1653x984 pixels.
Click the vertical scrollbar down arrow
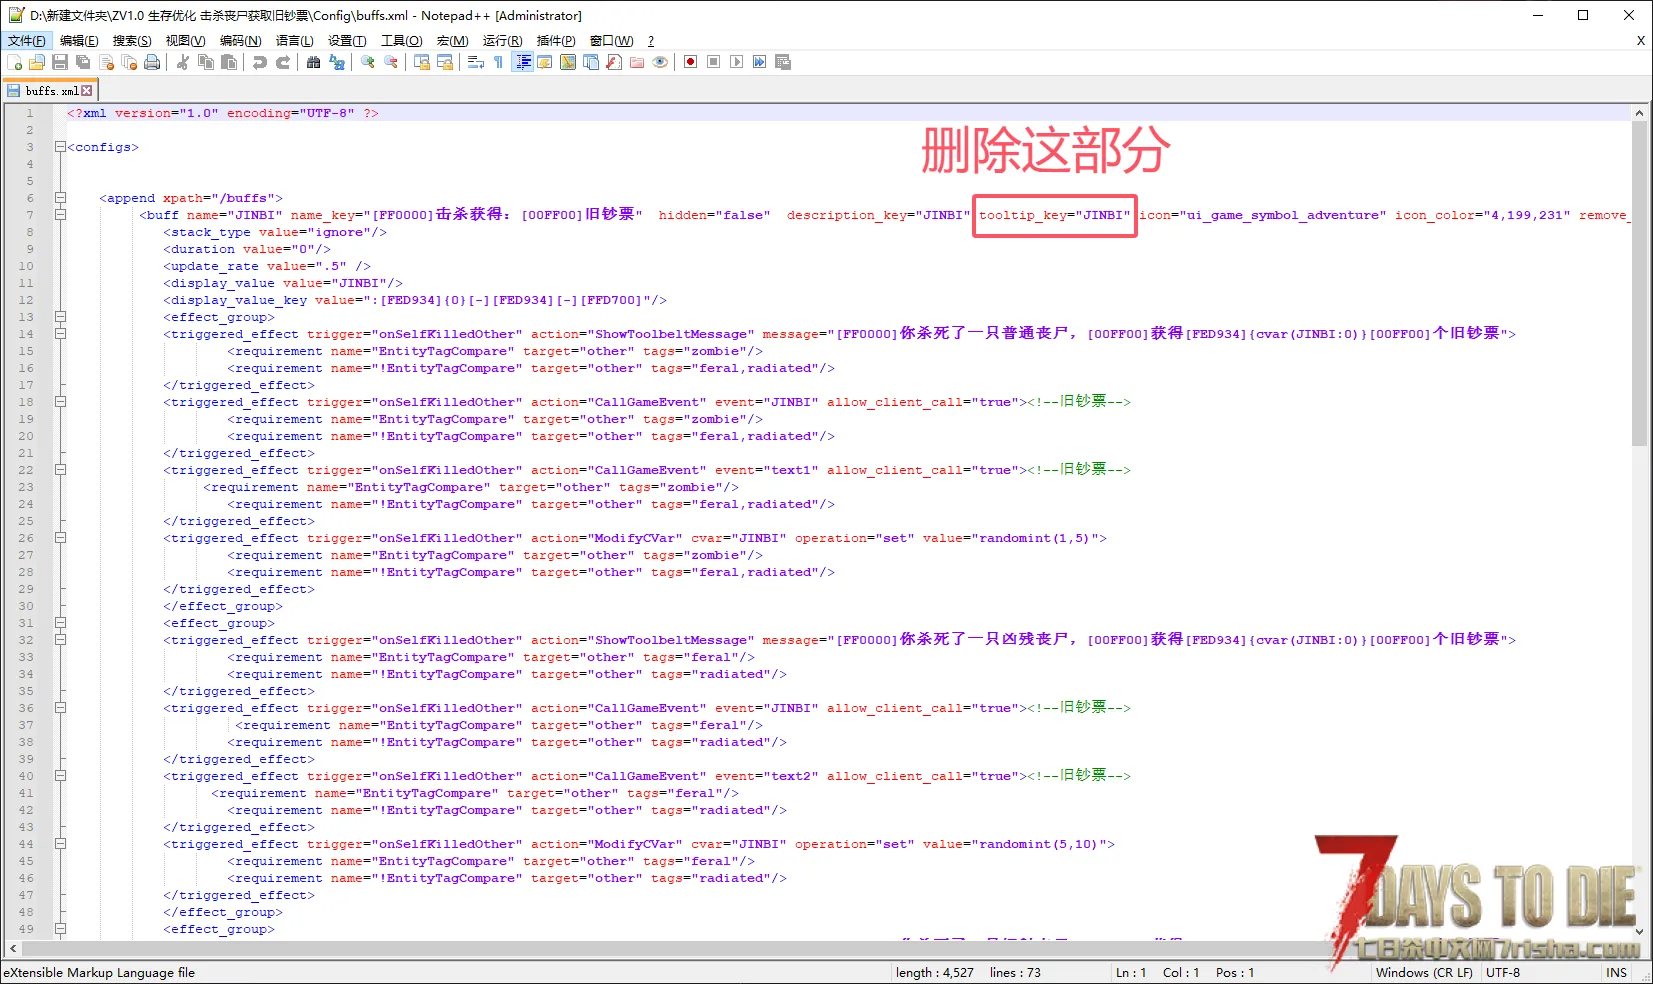coord(1639,931)
